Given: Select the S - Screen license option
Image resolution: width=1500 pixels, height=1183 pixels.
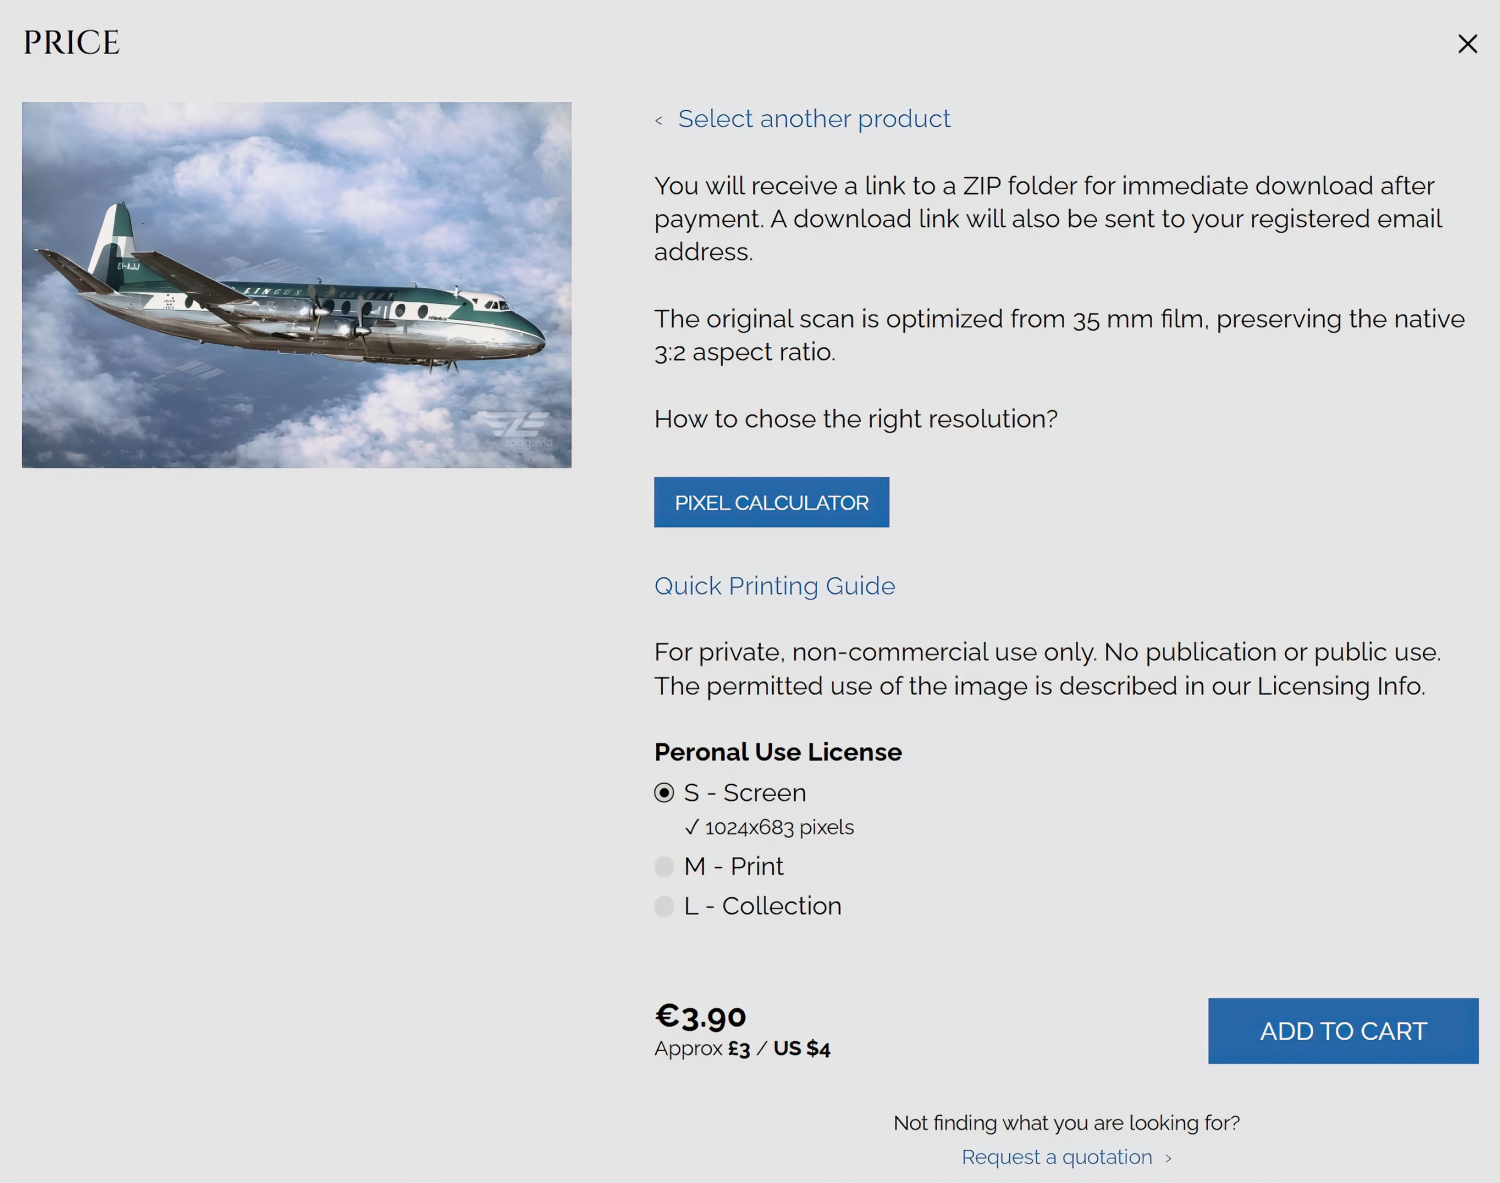Looking at the screenshot, I should click(x=664, y=793).
